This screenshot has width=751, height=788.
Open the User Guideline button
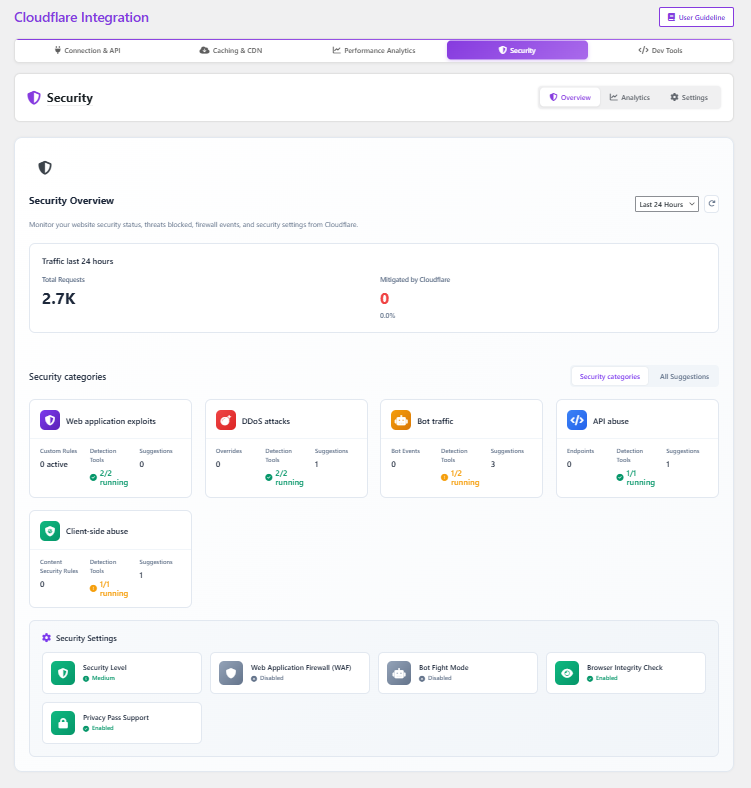tap(696, 17)
